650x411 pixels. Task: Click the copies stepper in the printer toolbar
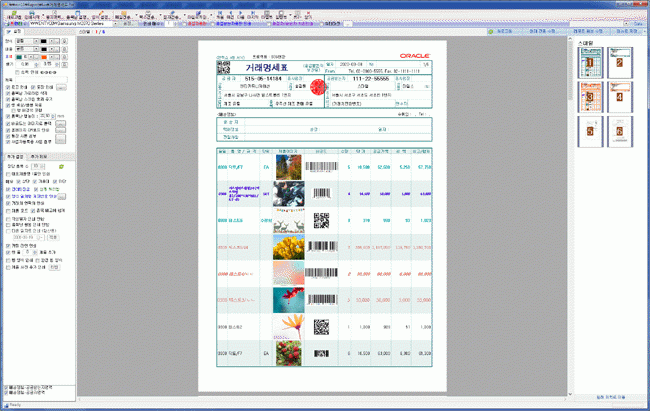pyautogui.click(x=175, y=24)
